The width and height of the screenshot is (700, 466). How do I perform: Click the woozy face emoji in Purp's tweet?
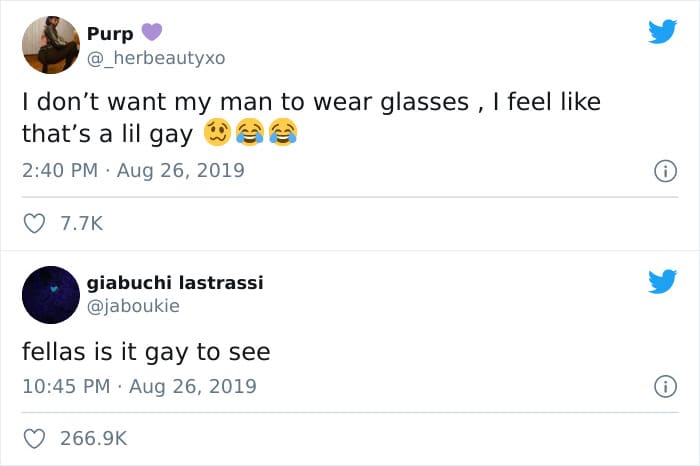(x=218, y=133)
